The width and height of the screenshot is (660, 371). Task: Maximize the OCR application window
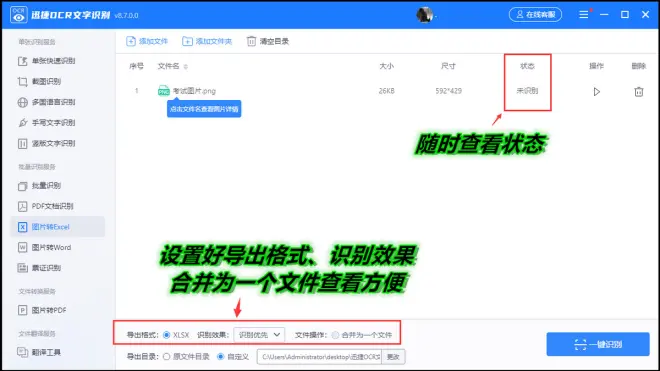(625, 15)
